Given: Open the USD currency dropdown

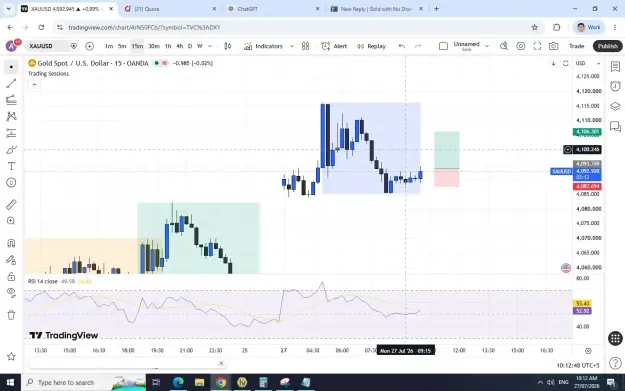Looking at the screenshot, I should 588,63.
